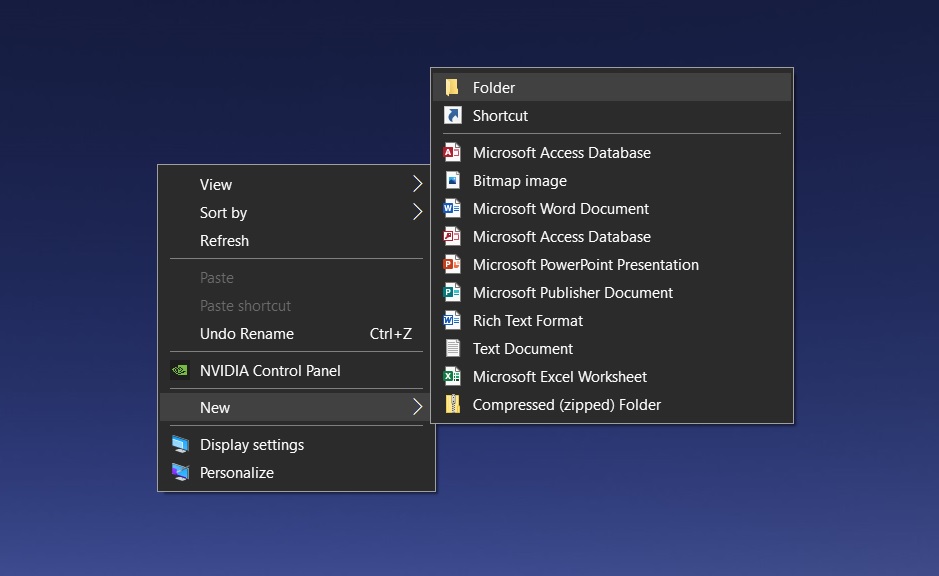This screenshot has height=576, width=939.
Task: Create a Microsoft Excel Worksheet
Action: pos(612,377)
